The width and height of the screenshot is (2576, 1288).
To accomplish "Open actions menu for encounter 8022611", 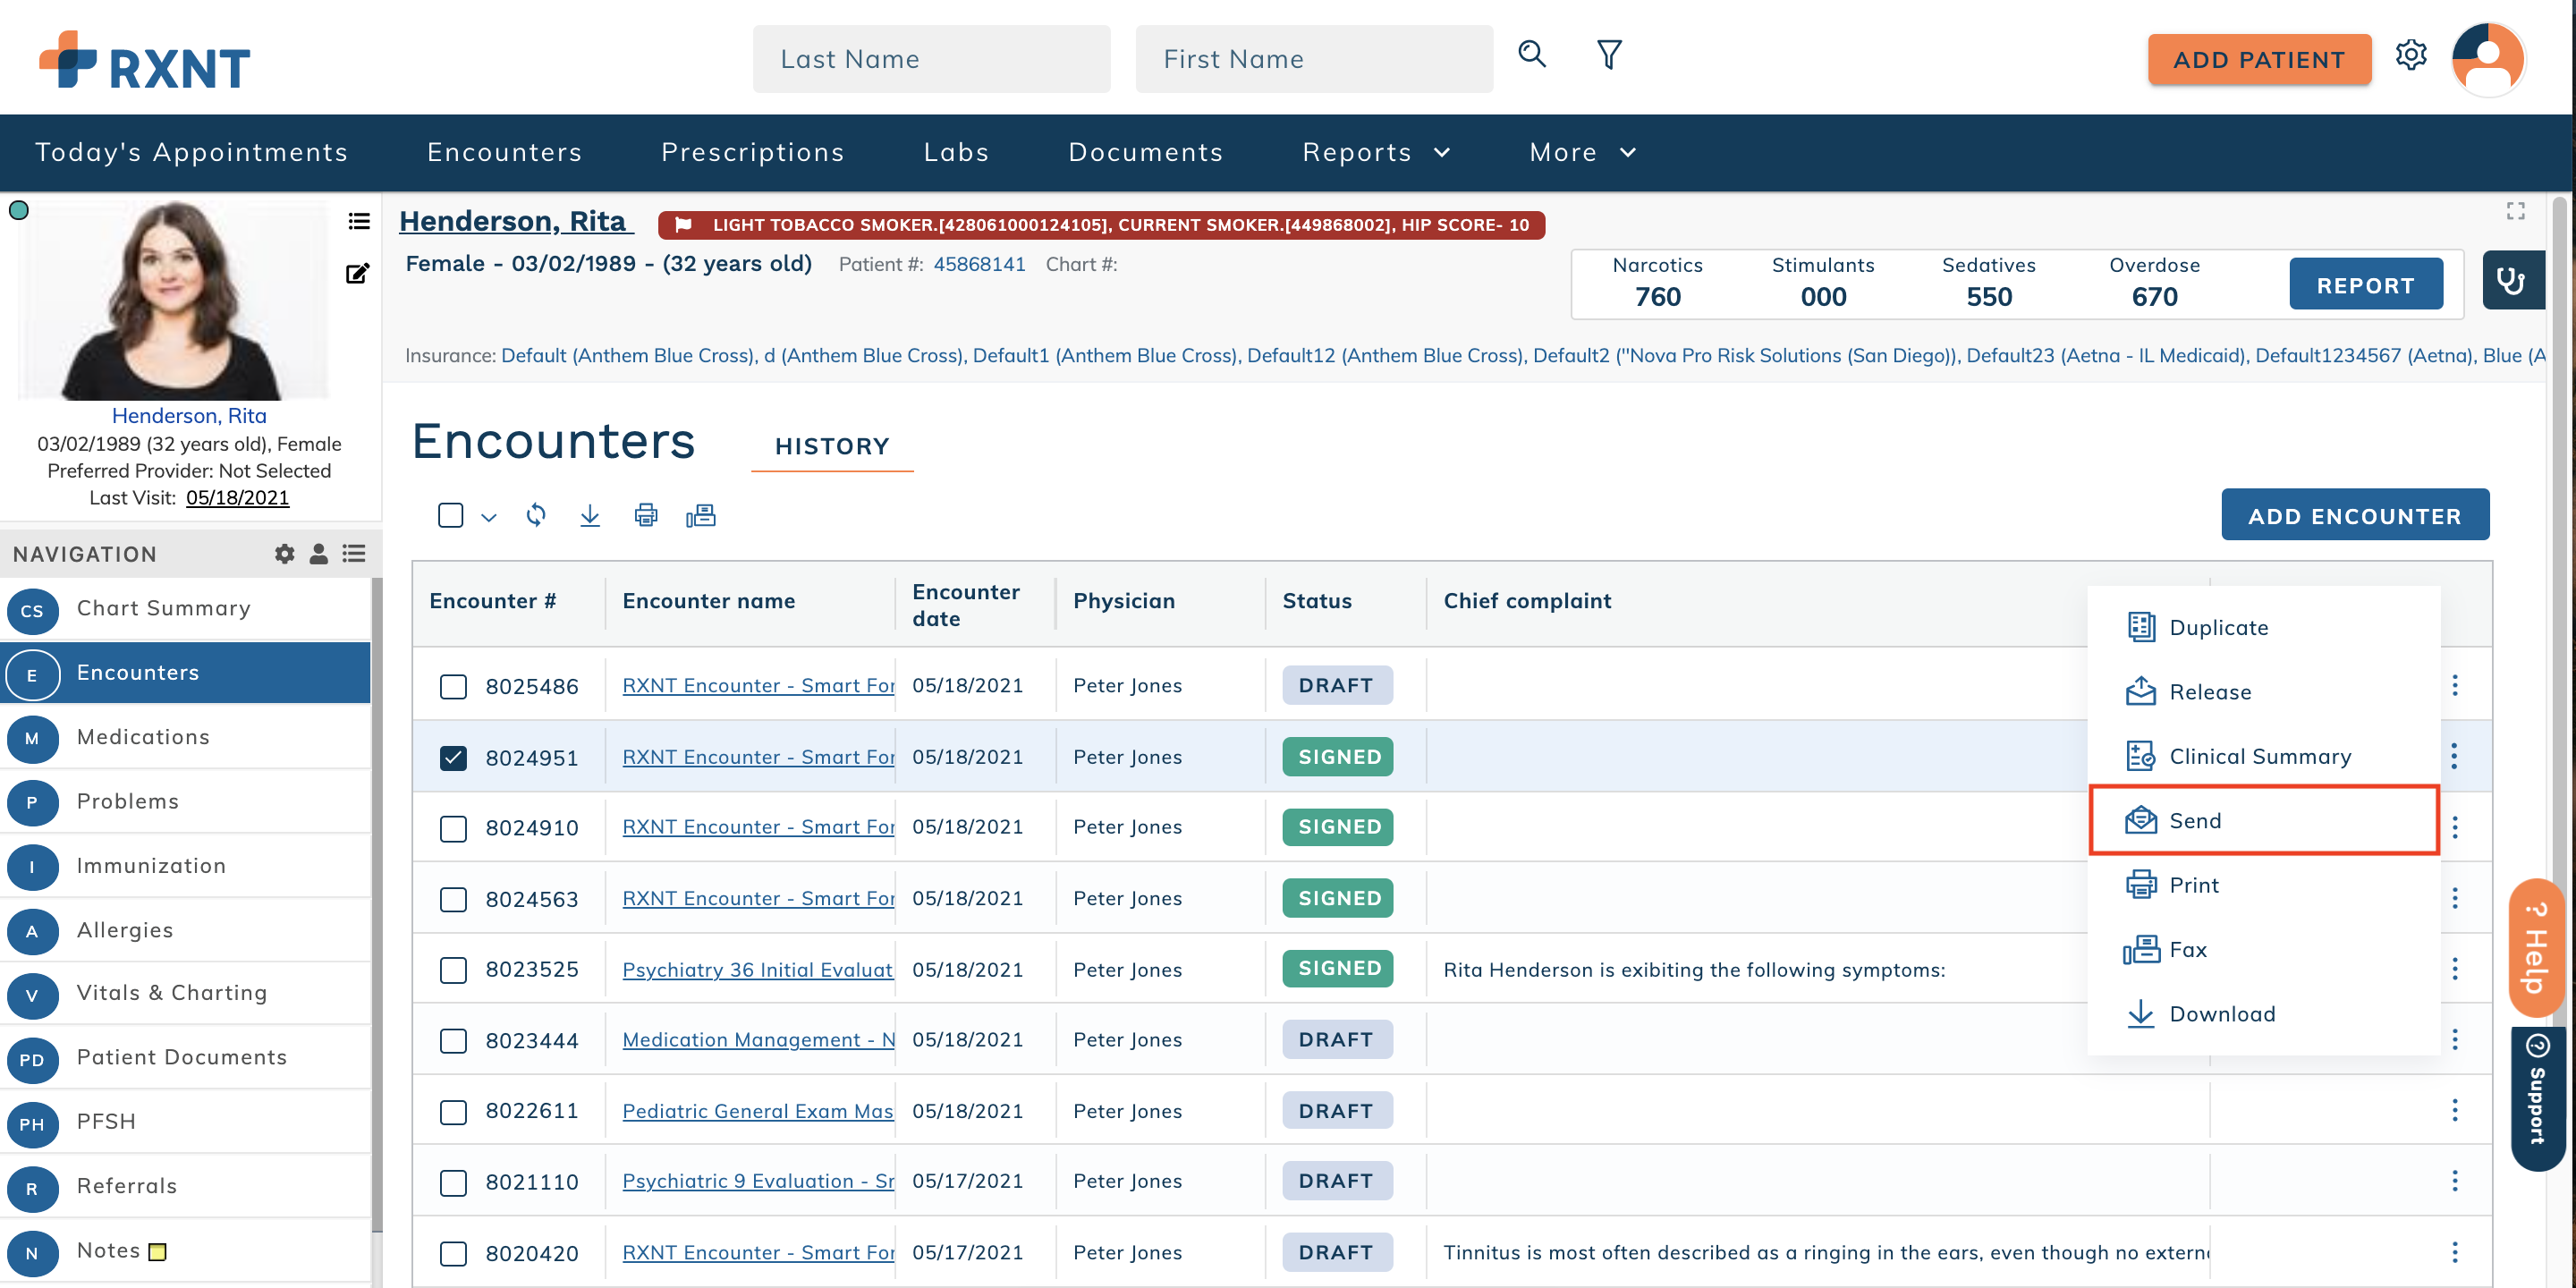I will click(x=2455, y=1110).
